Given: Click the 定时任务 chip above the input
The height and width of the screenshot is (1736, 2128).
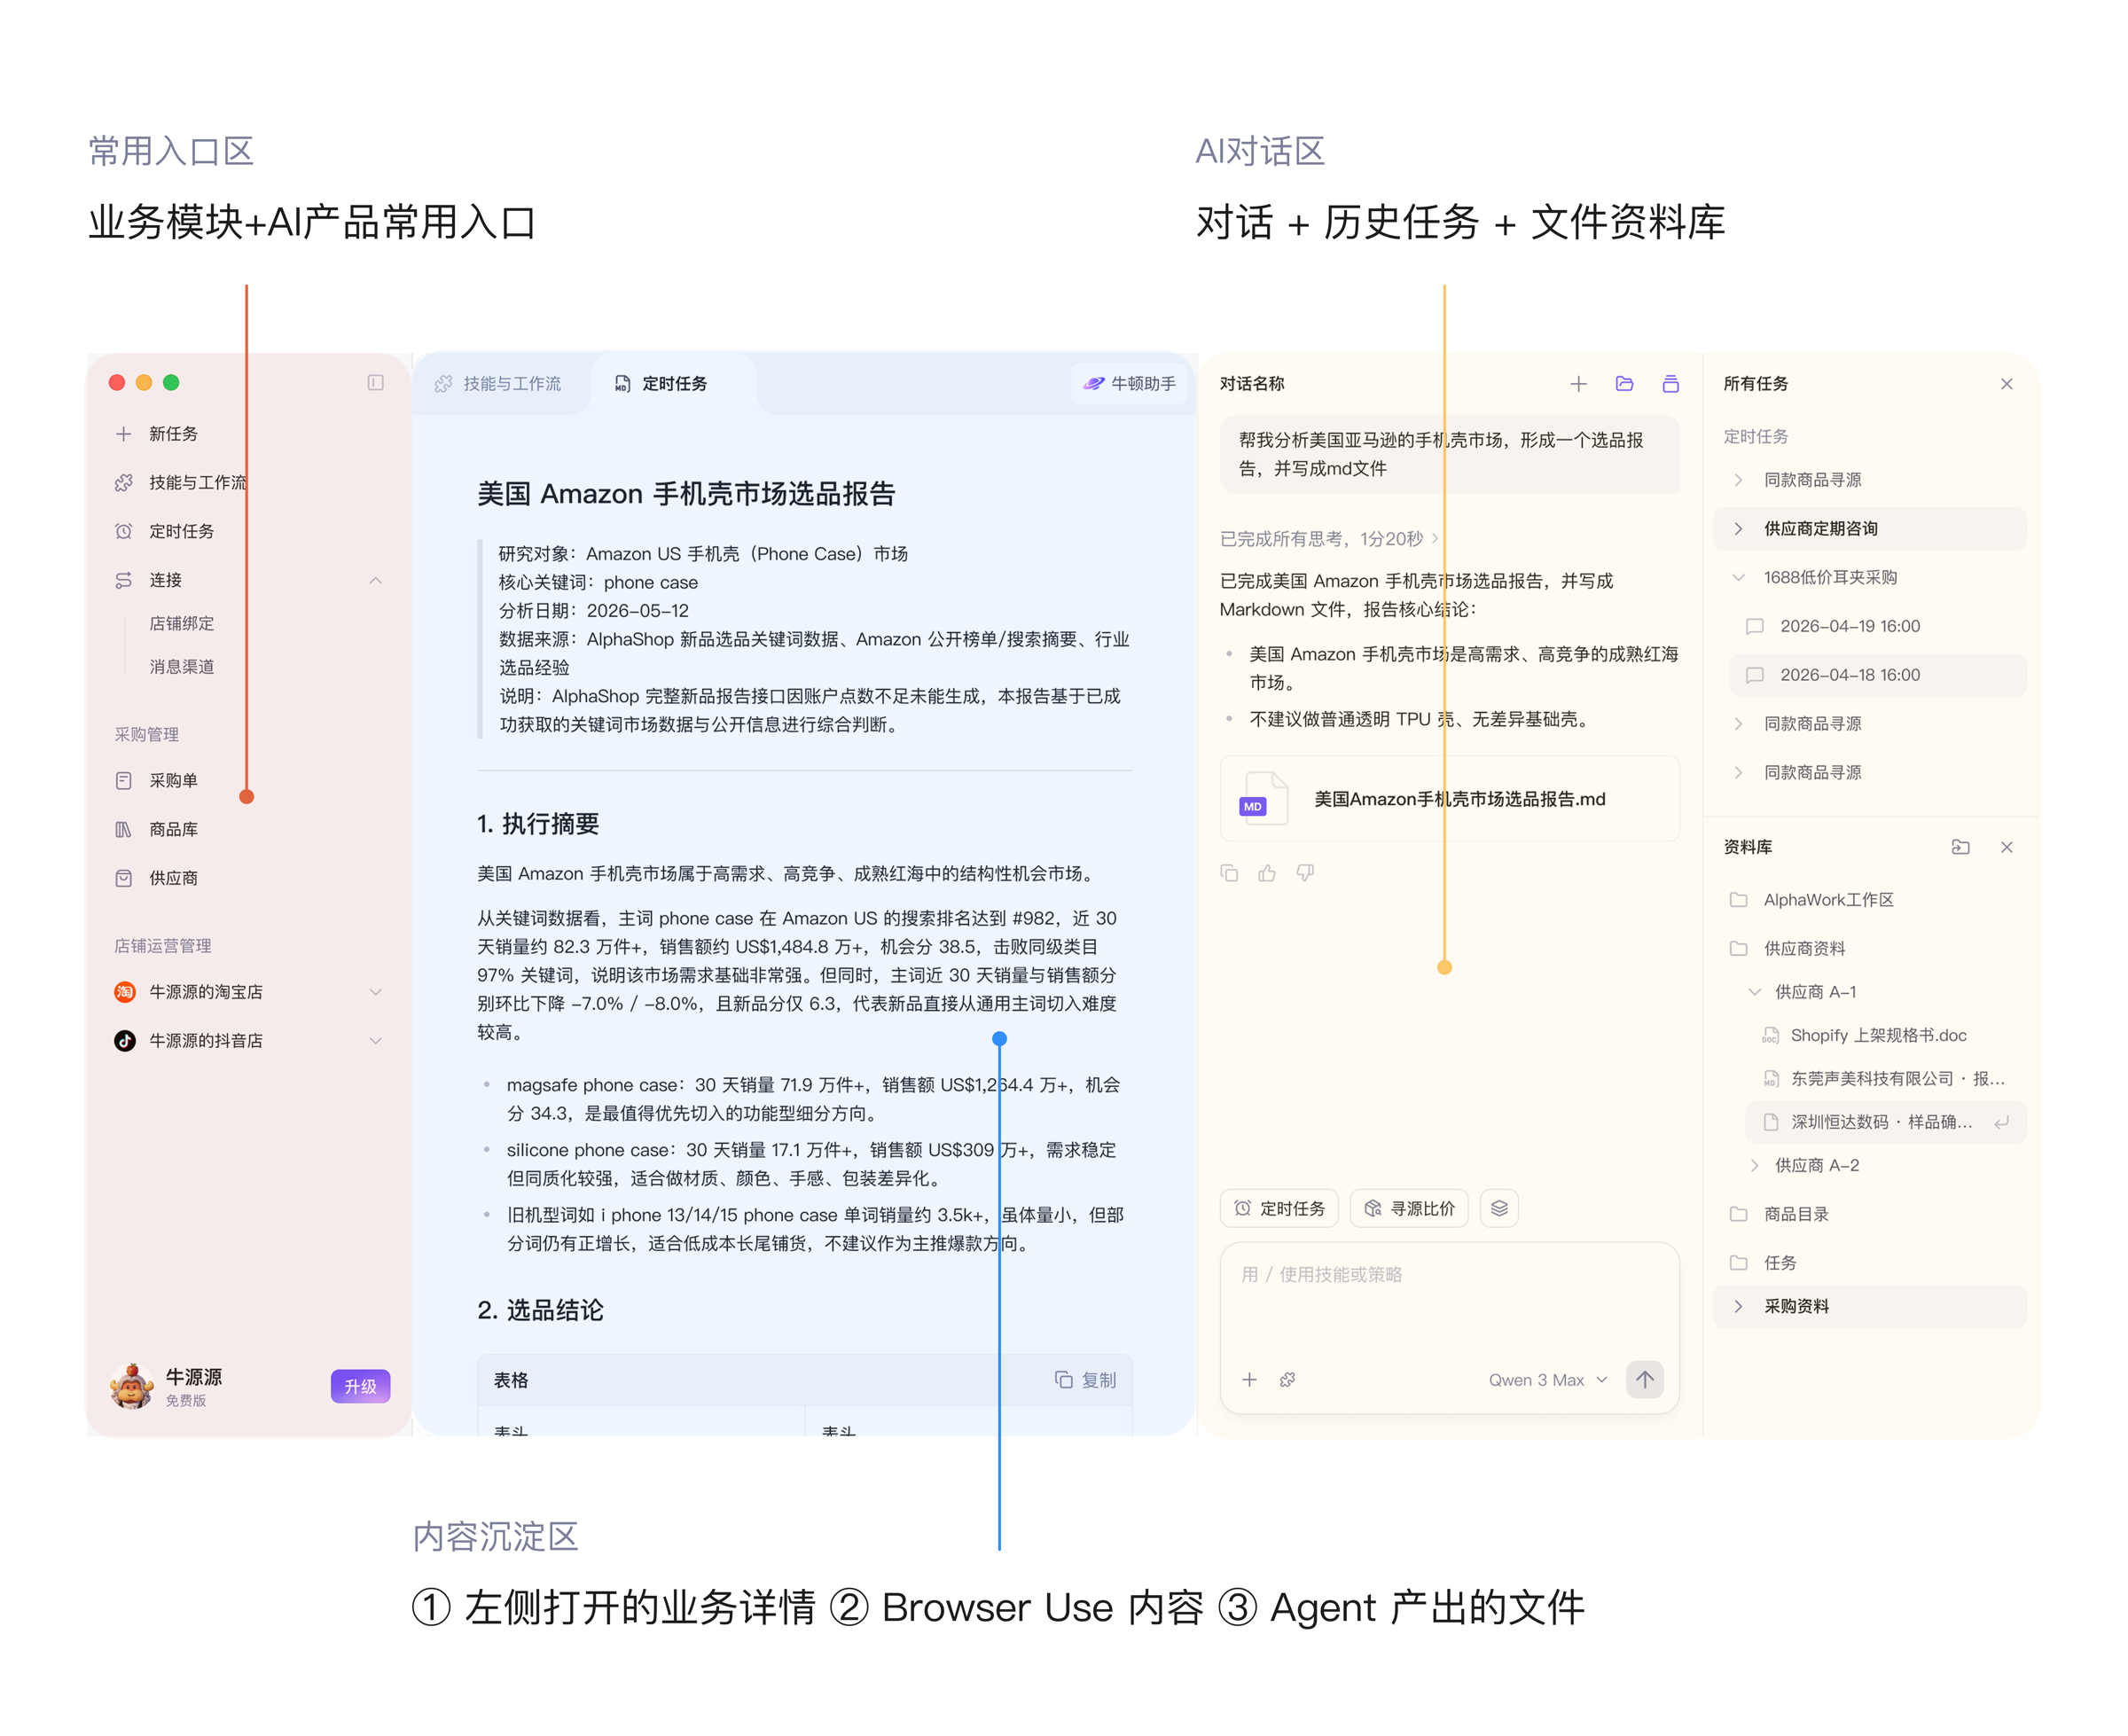Looking at the screenshot, I should (1280, 1209).
